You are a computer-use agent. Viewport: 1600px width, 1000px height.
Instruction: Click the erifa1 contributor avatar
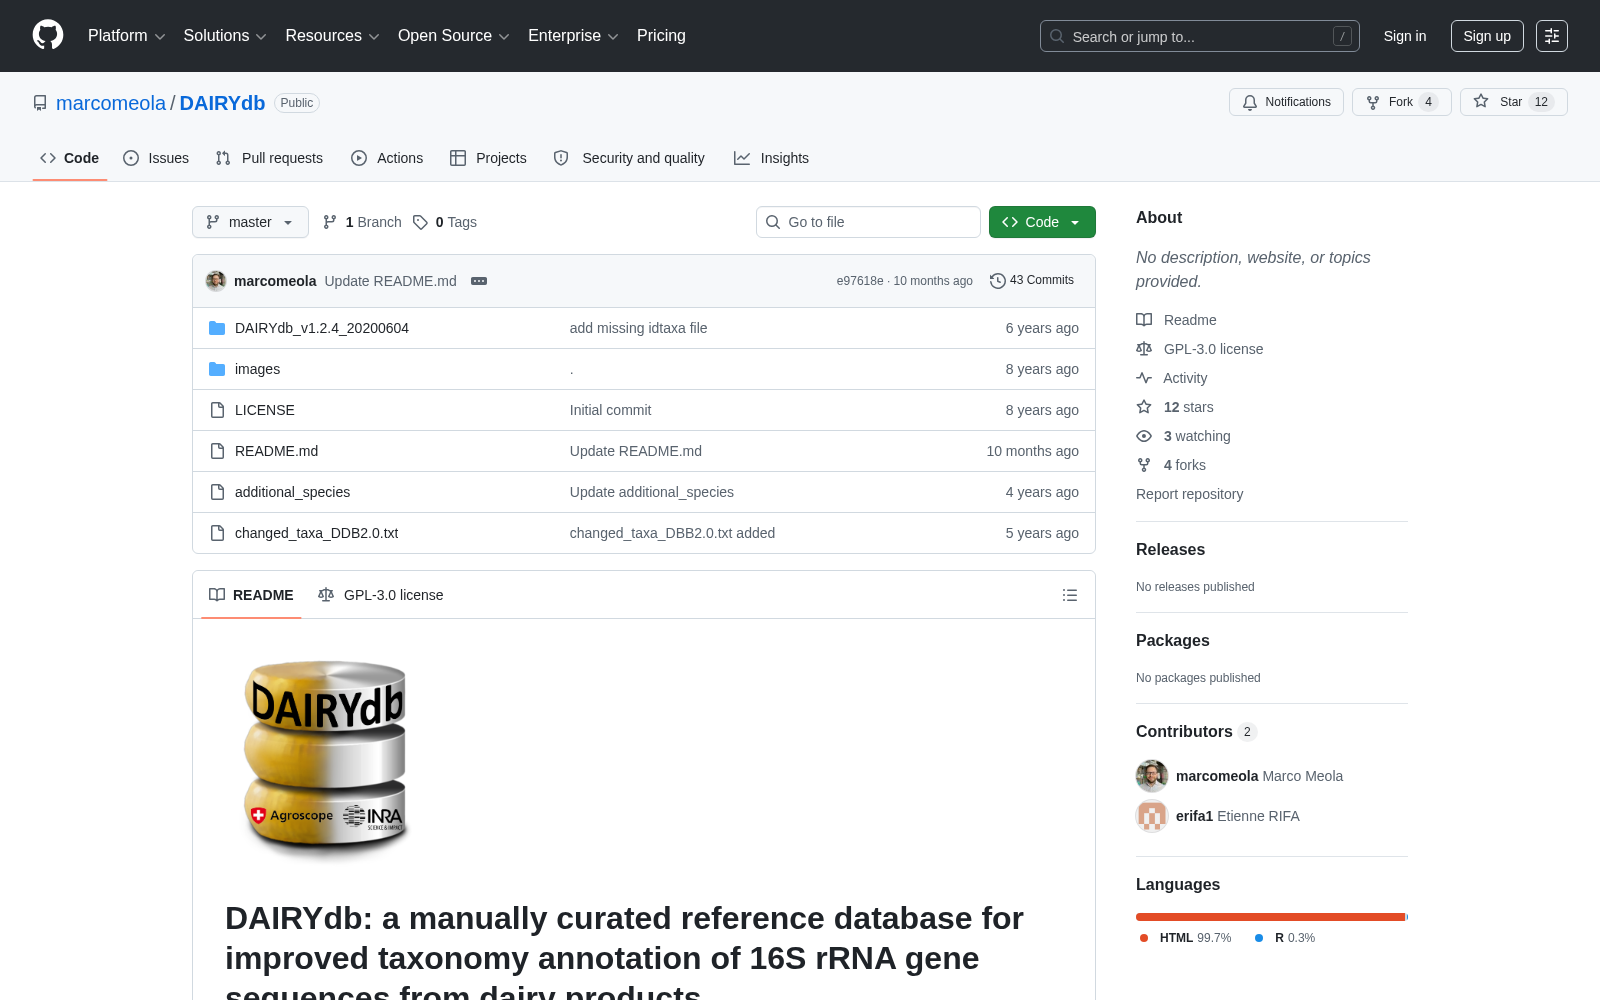point(1152,816)
